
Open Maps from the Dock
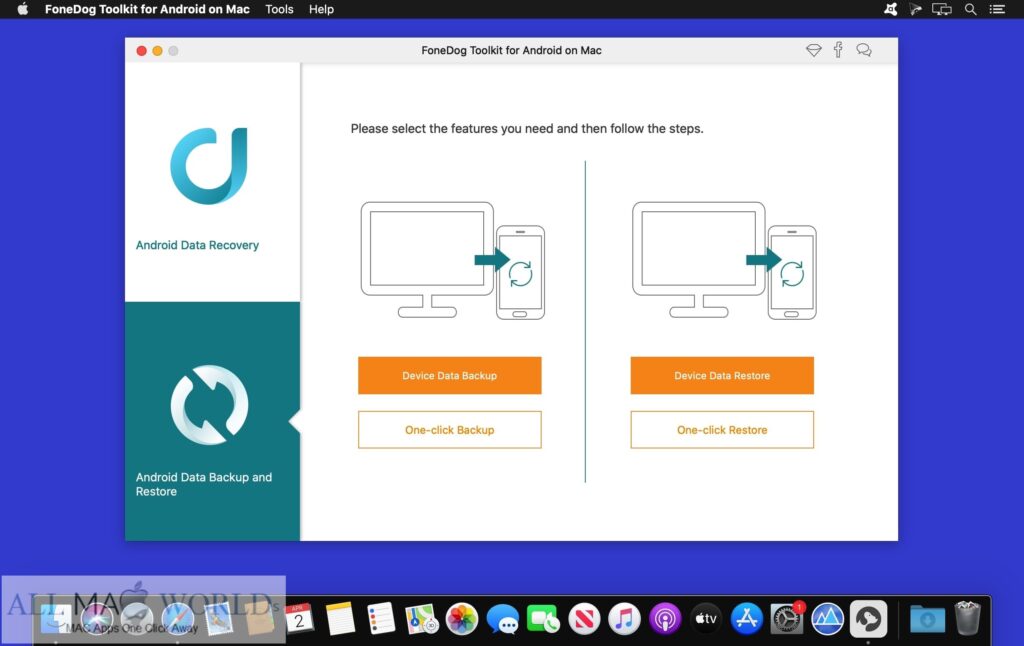pyautogui.click(x=421, y=618)
